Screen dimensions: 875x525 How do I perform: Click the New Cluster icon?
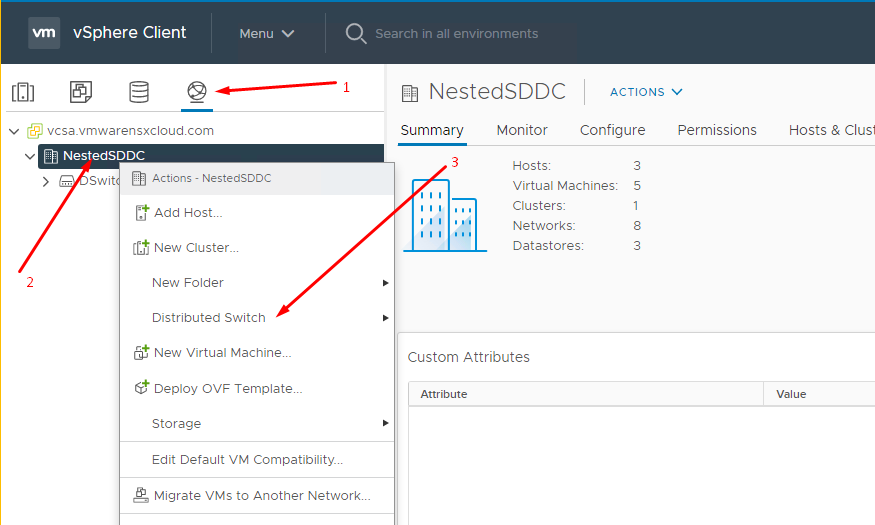pos(141,248)
